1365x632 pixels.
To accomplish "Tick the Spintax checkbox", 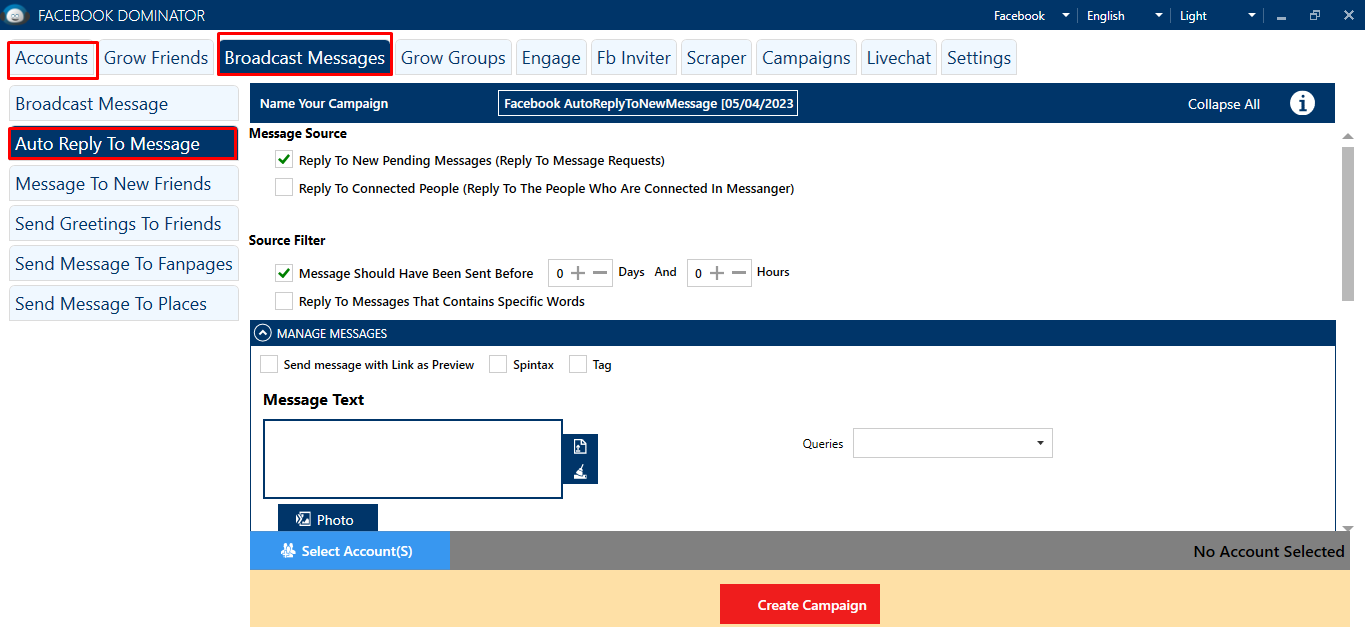I will point(498,365).
